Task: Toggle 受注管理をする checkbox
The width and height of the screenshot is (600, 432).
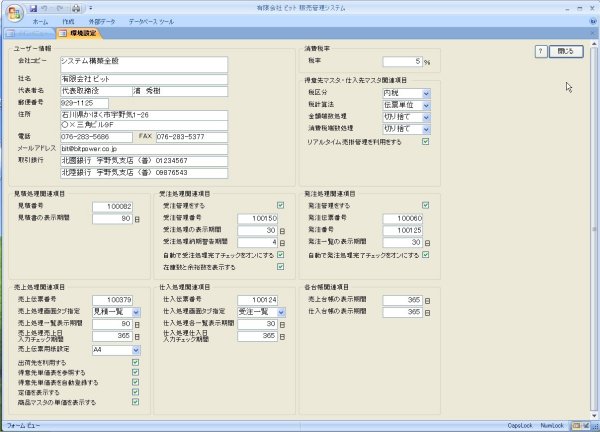Action: [280, 205]
